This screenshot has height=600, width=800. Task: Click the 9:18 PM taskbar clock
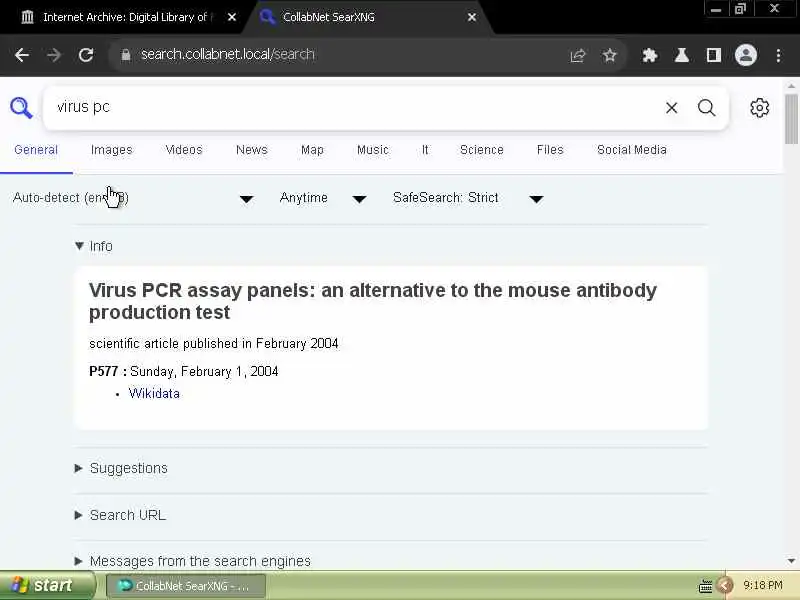(x=763, y=585)
